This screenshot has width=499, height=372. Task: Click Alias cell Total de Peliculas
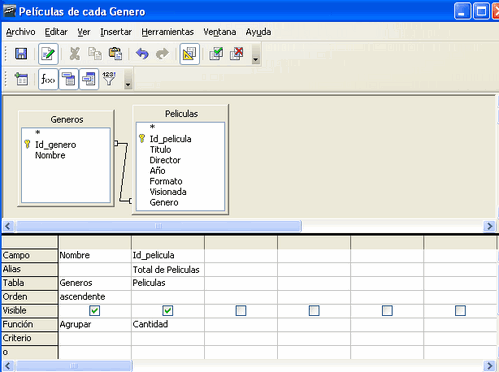[168, 269]
